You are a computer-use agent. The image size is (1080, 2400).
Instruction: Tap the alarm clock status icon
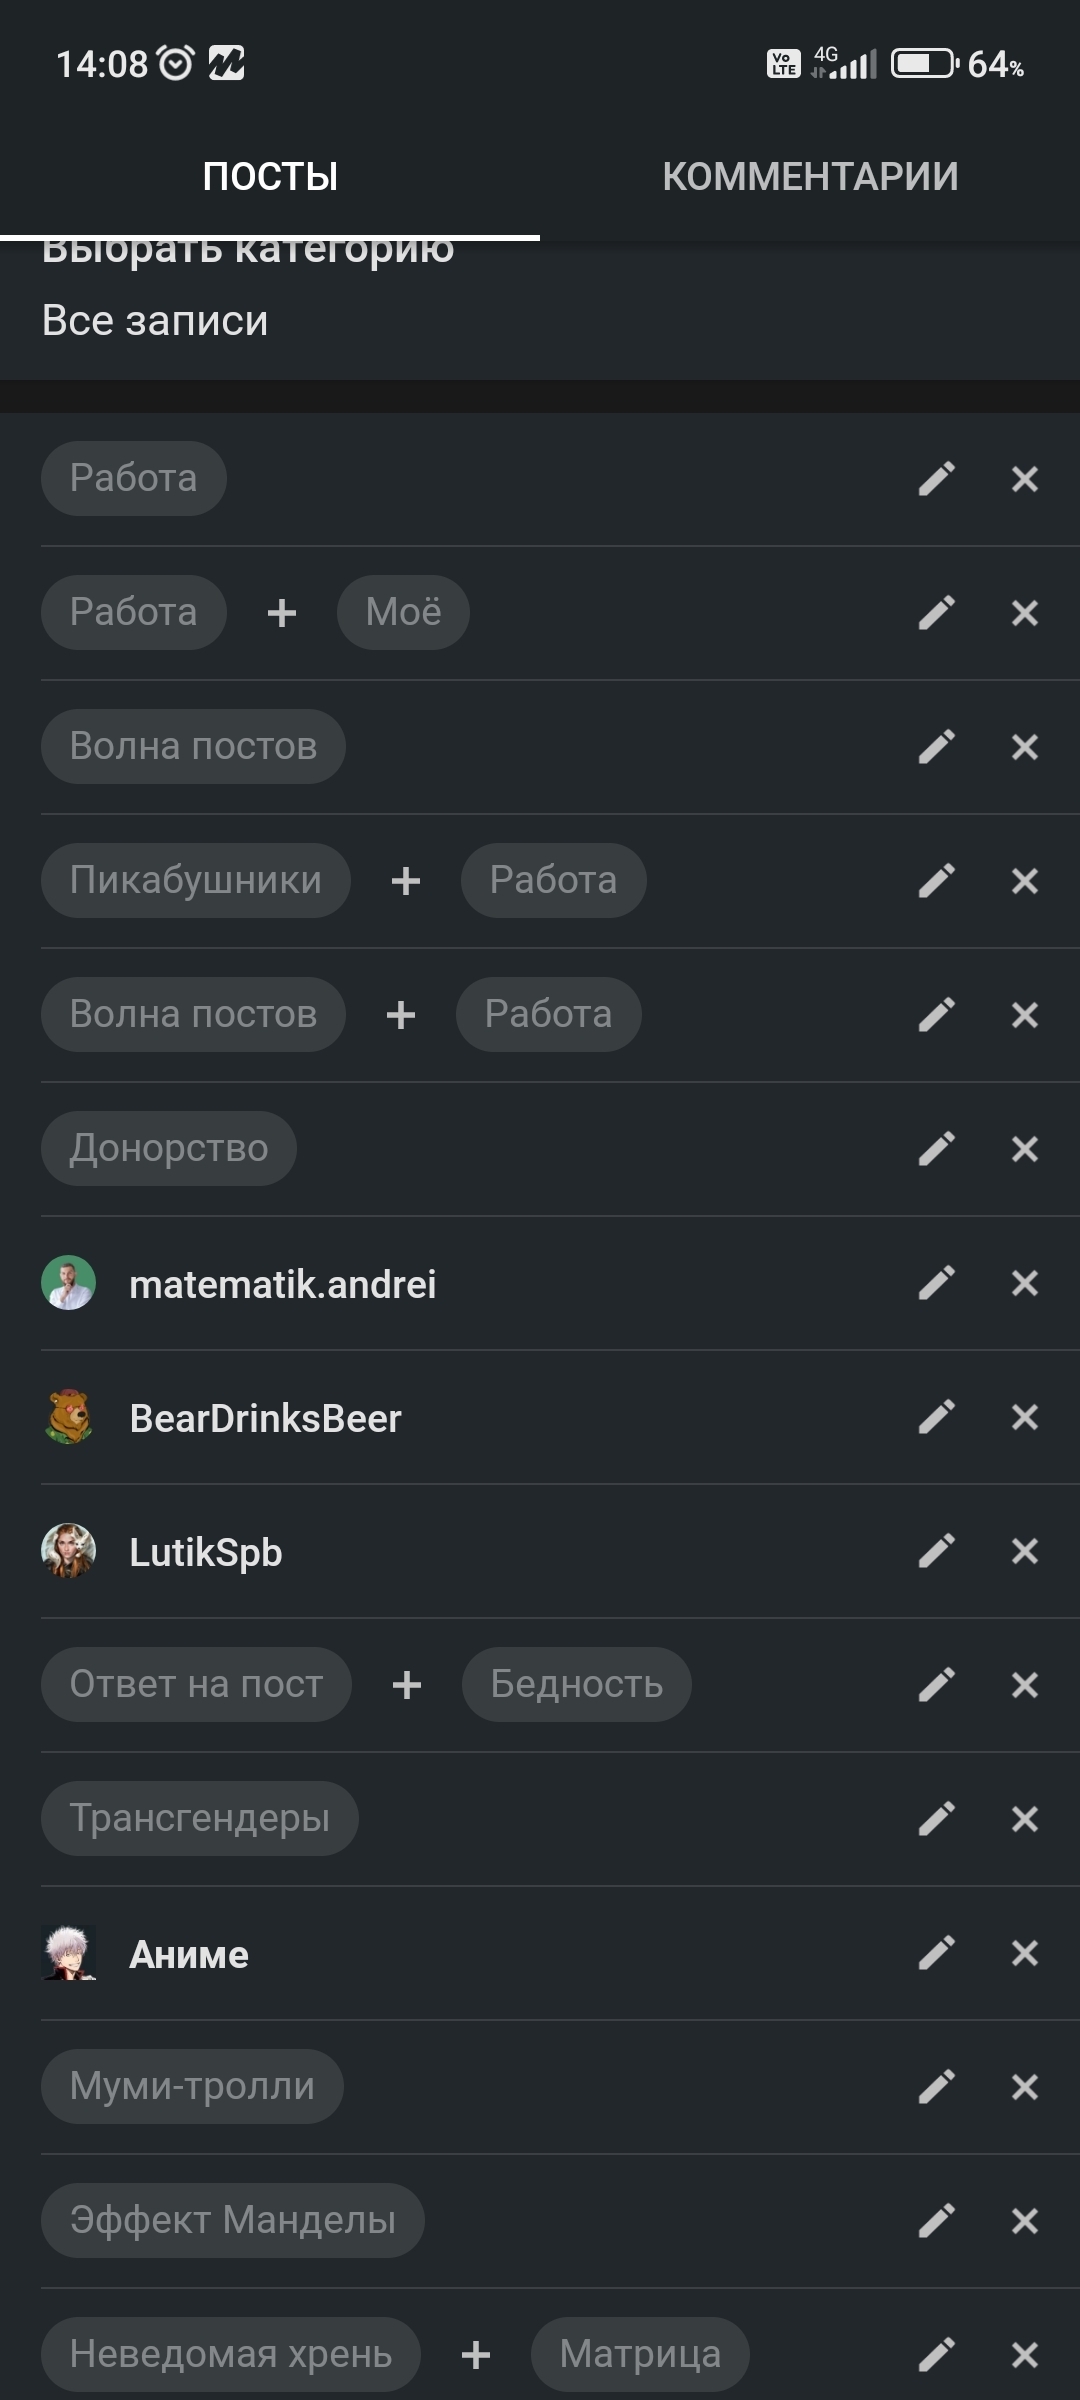pyautogui.click(x=177, y=64)
